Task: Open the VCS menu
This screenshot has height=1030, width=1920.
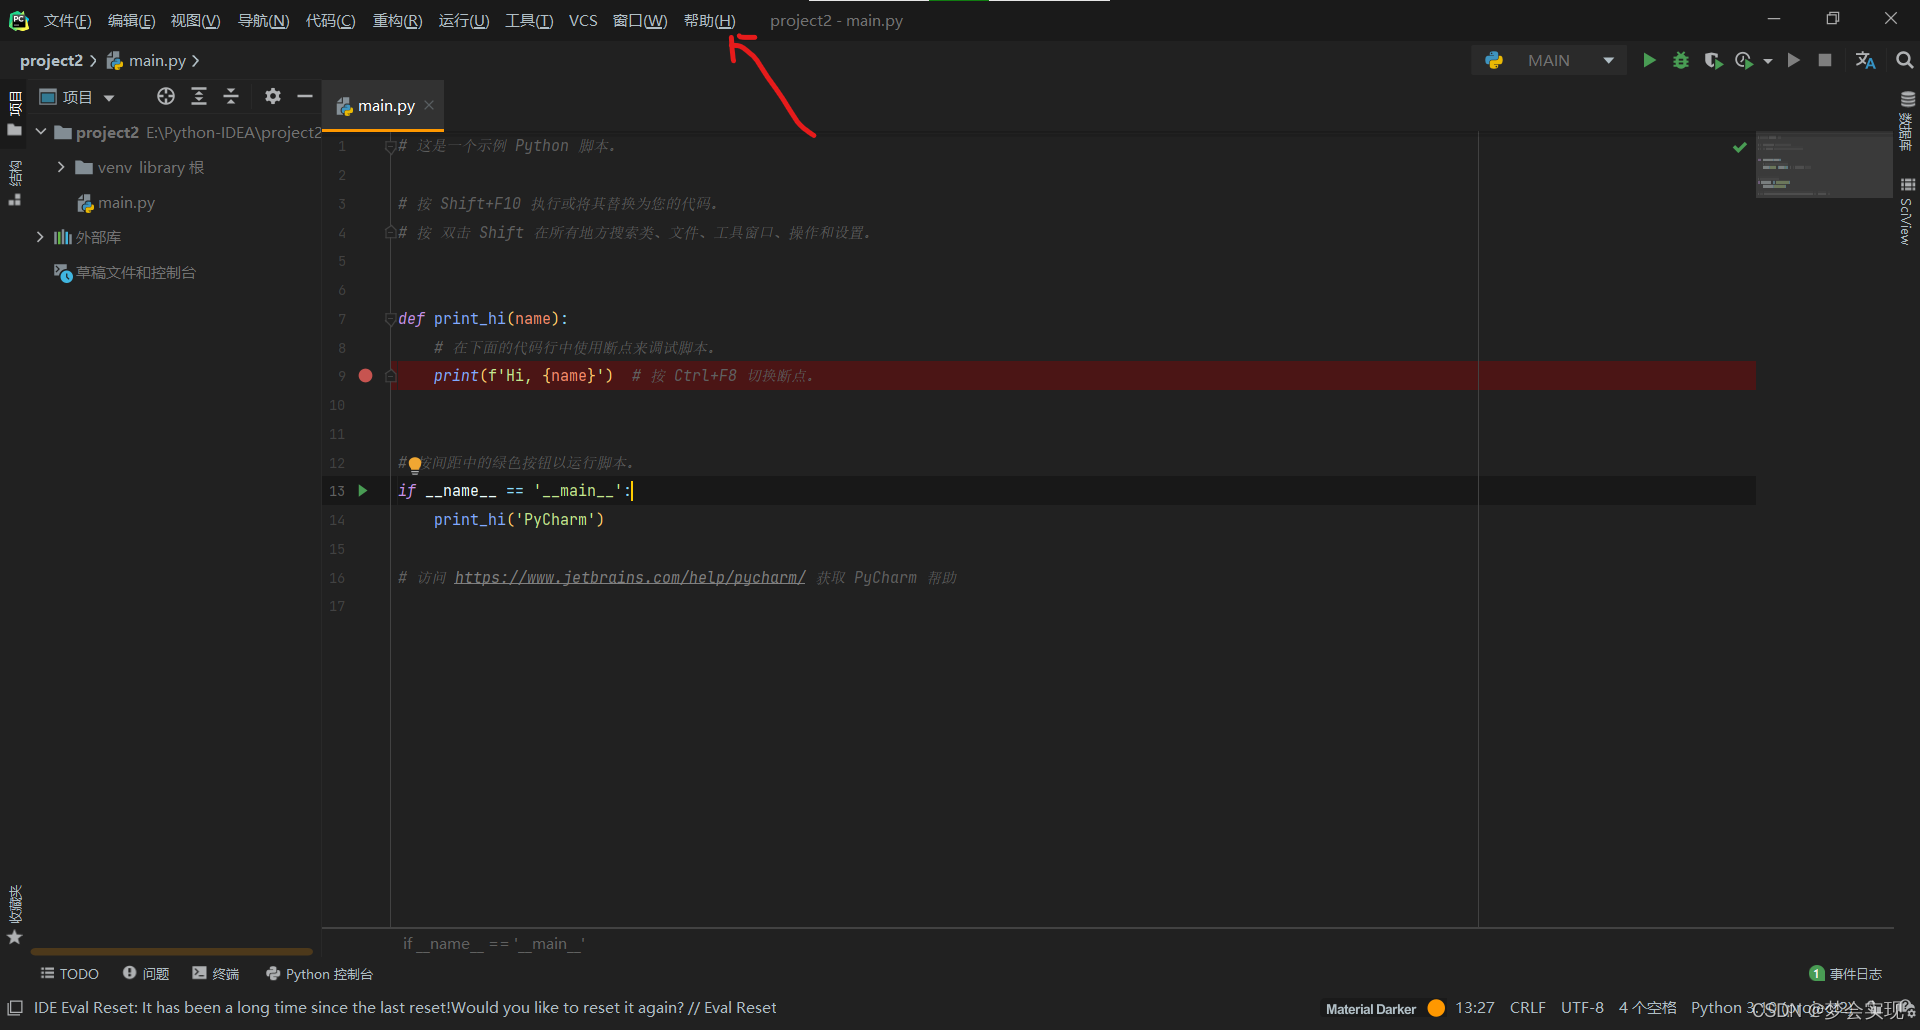Action: point(583,21)
